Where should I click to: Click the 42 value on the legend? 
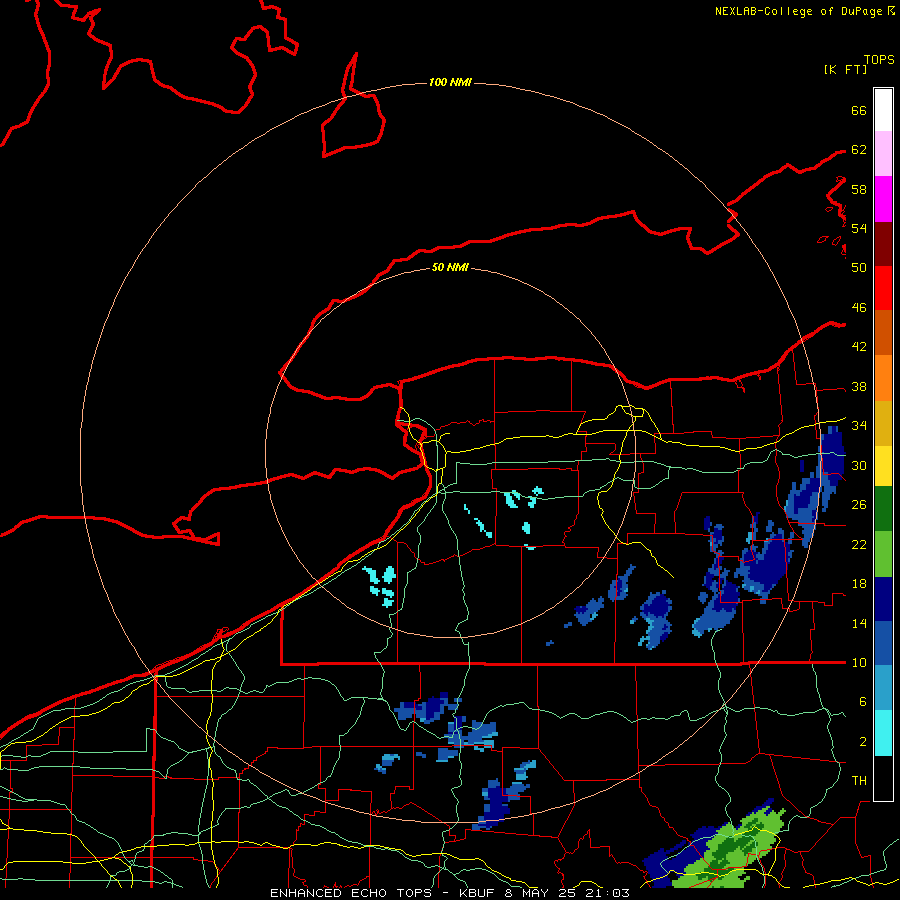859,347
